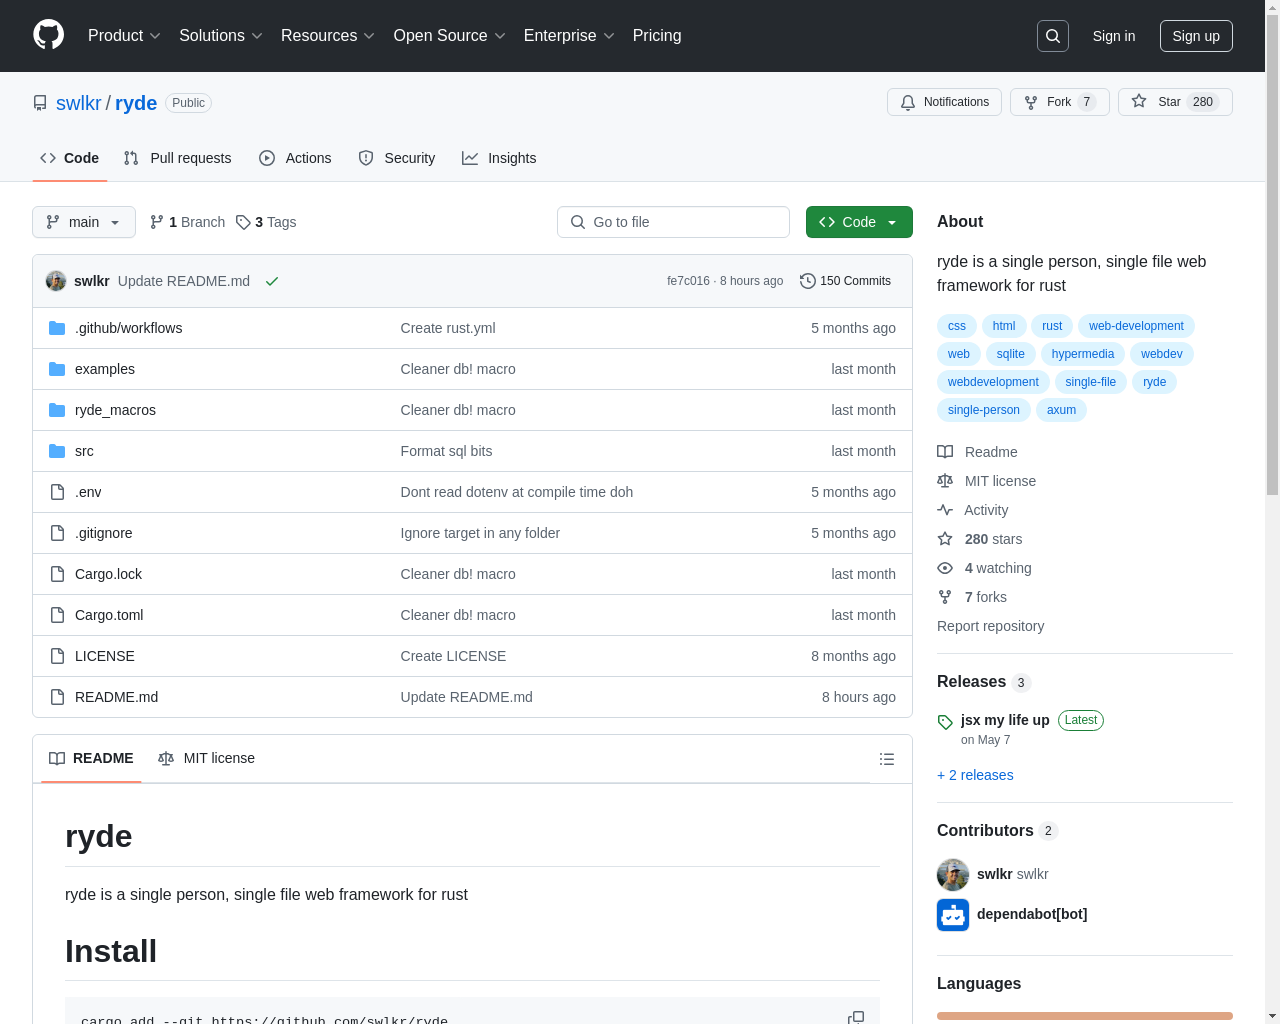The height and width of the screenshot is (1024, 1280).
Task: Expand the Enterprise menu
Action: (569, 36)
